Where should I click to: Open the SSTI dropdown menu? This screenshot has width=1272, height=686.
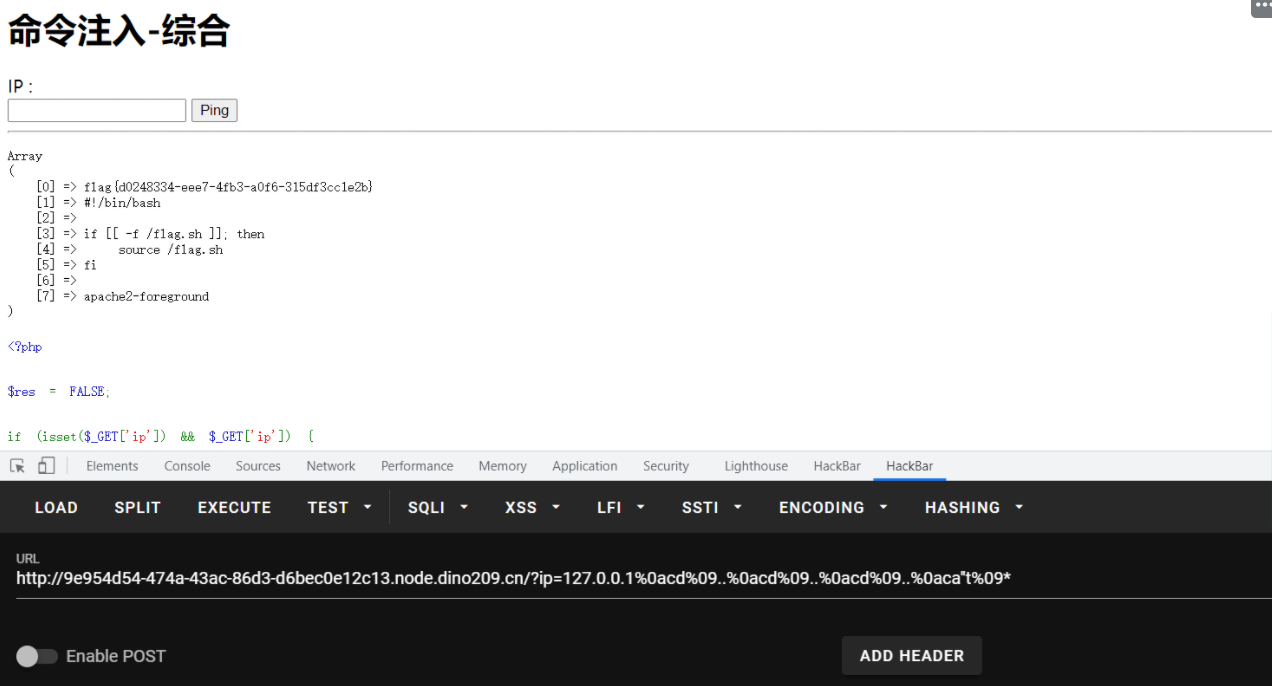pyautogui.click(x=712, y=508)
